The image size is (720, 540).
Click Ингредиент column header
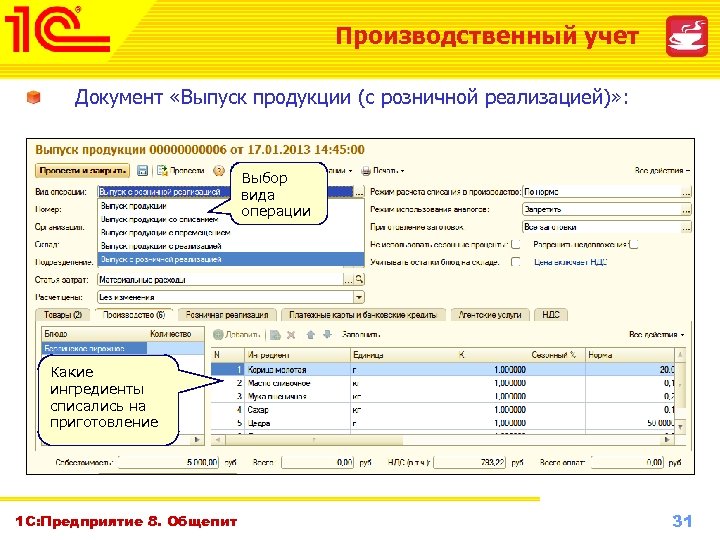(x=298, y=355)
